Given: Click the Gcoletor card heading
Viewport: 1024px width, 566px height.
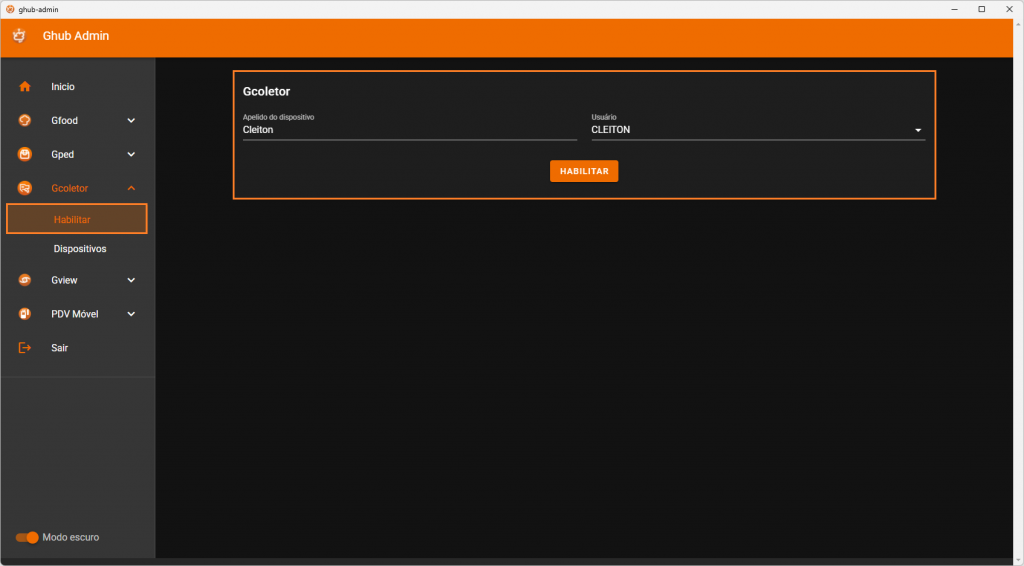Looking at the screenshot, I should pyautogui.click(x=266, y=91).
